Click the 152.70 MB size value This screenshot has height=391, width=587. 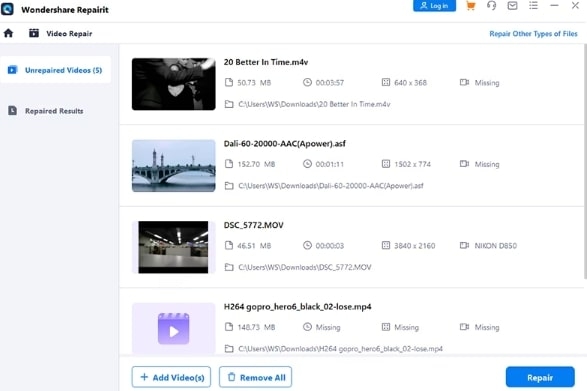[256, 164]
